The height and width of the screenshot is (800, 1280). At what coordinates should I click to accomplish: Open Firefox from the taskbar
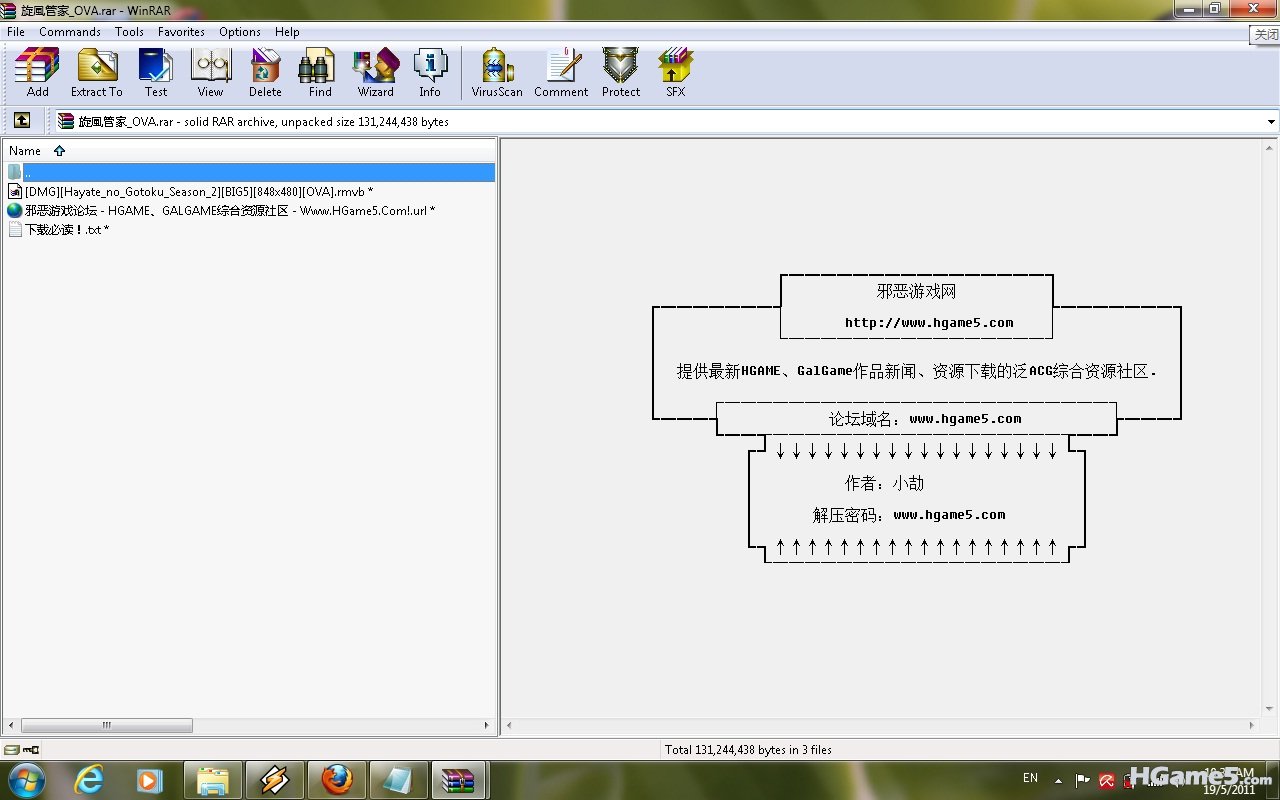[336, 780]
